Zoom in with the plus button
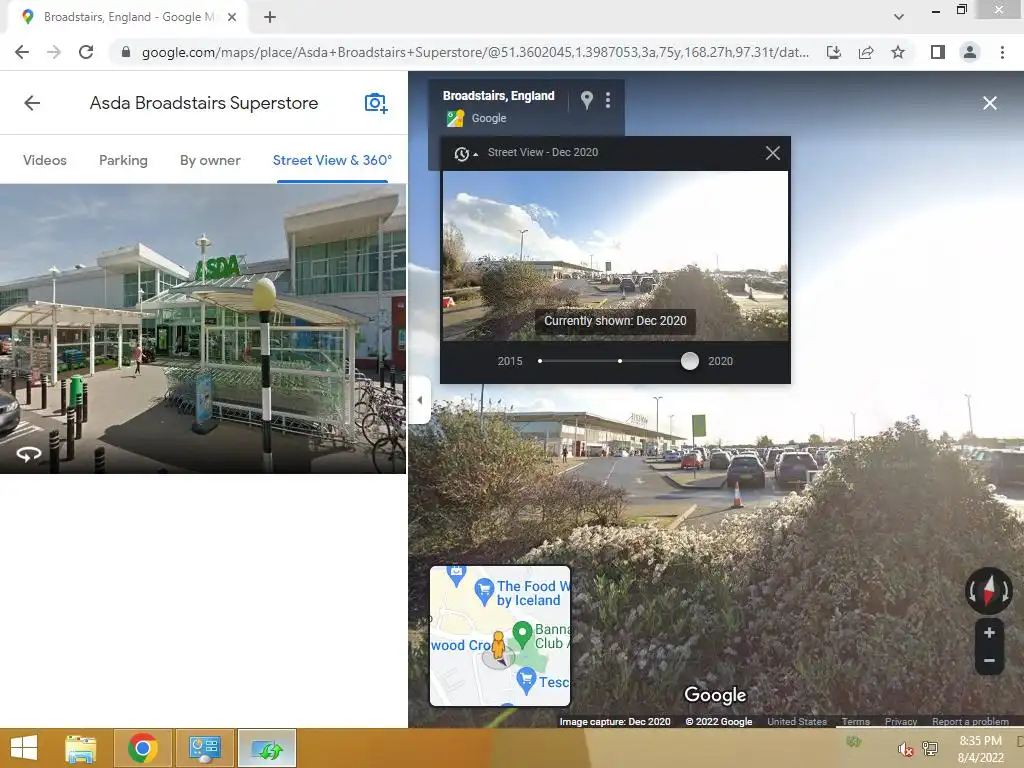This screenshot has height=768, width=1024. (x=989, y=632)
